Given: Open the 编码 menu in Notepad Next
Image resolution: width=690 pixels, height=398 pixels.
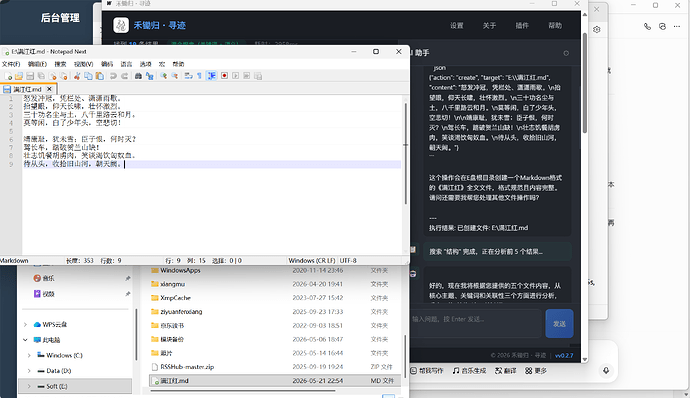Looking at the screenshot, I should tap(107, 64).
